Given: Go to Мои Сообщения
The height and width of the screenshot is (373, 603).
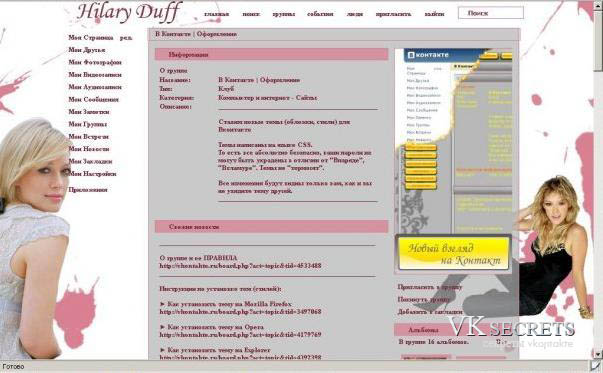Looking at the screenshot, I should [93, 100].
